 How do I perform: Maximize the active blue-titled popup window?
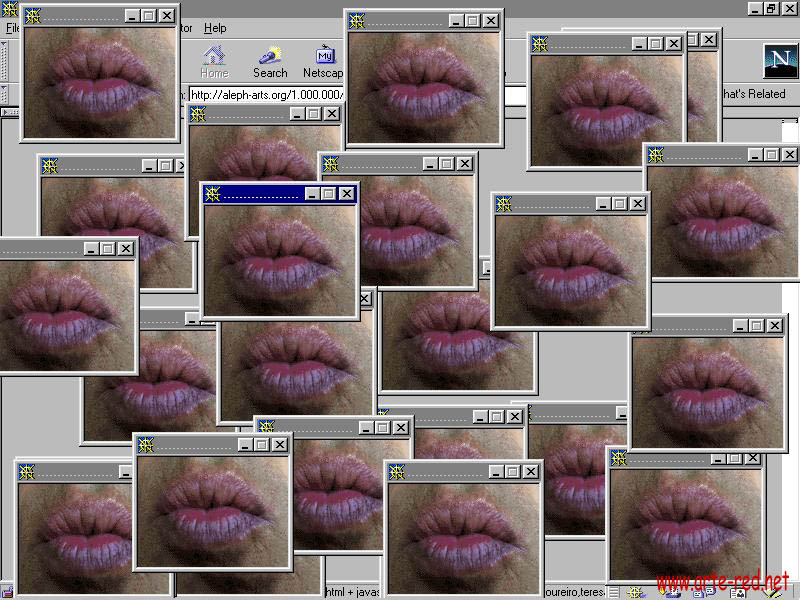[328, 194]
